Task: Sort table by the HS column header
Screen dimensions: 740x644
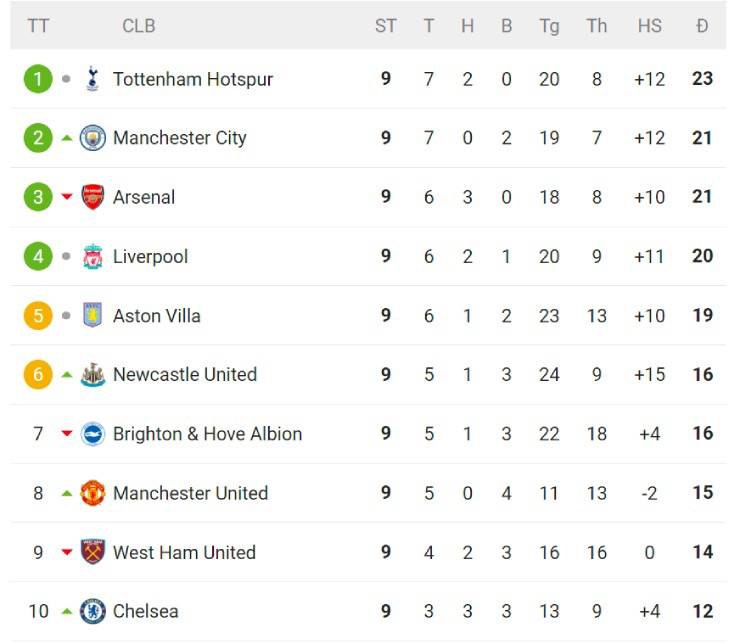Action: (650, 26)
